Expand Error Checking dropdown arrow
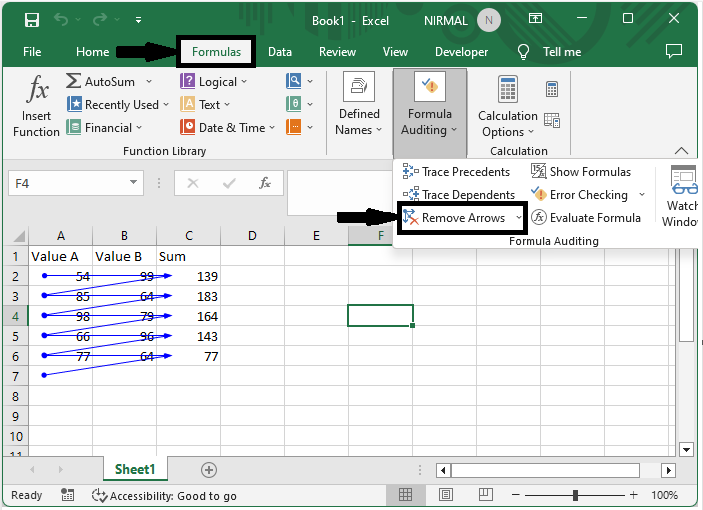The height and width of the screenshot is (510, 703). pos(642,194)
